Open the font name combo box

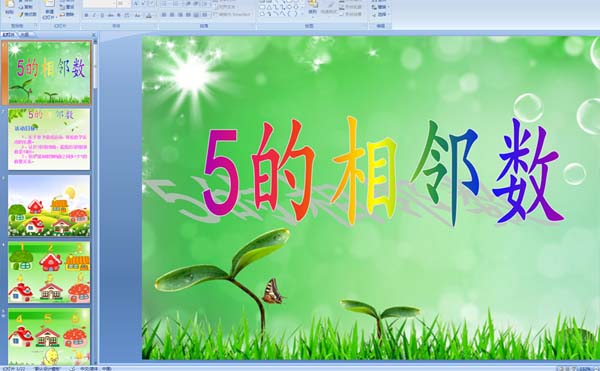[99, 4]
